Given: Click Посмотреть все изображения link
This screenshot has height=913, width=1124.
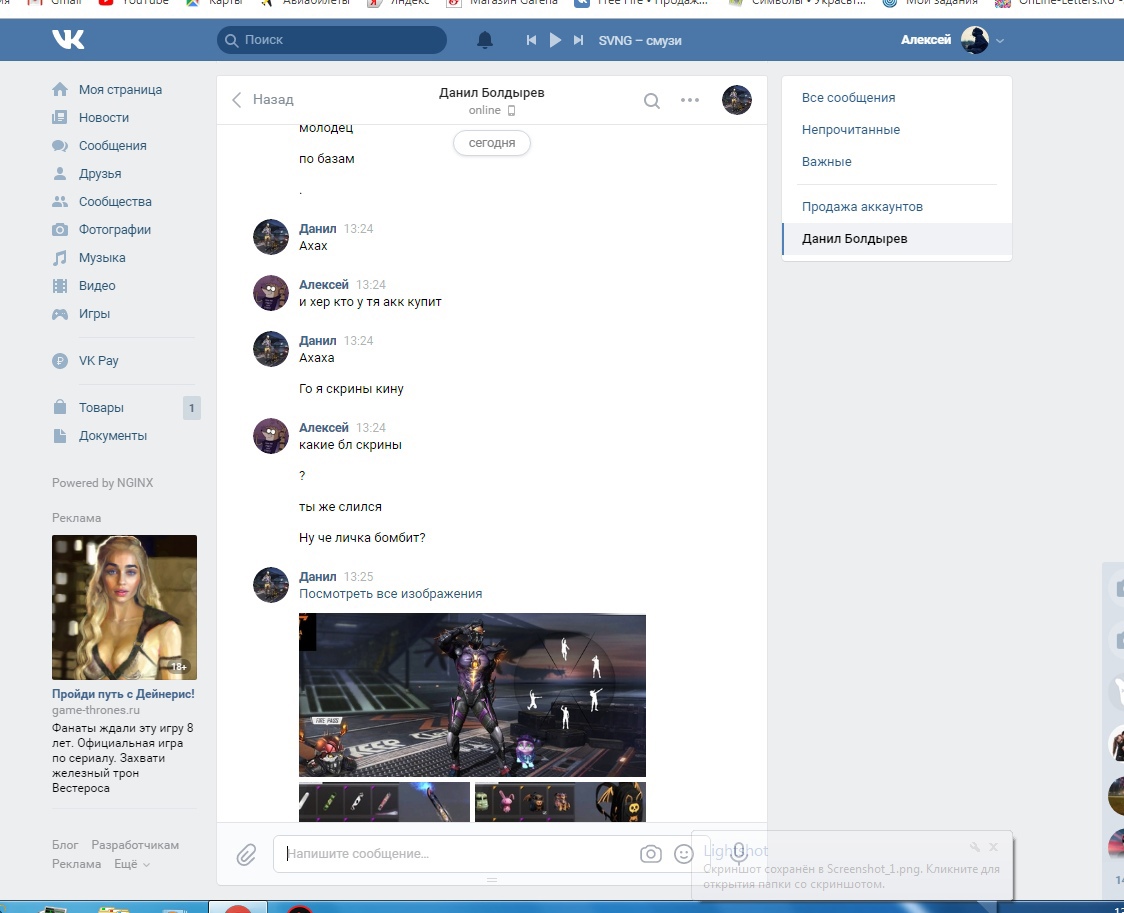Looking at the screenshot, I should (390, 594).
